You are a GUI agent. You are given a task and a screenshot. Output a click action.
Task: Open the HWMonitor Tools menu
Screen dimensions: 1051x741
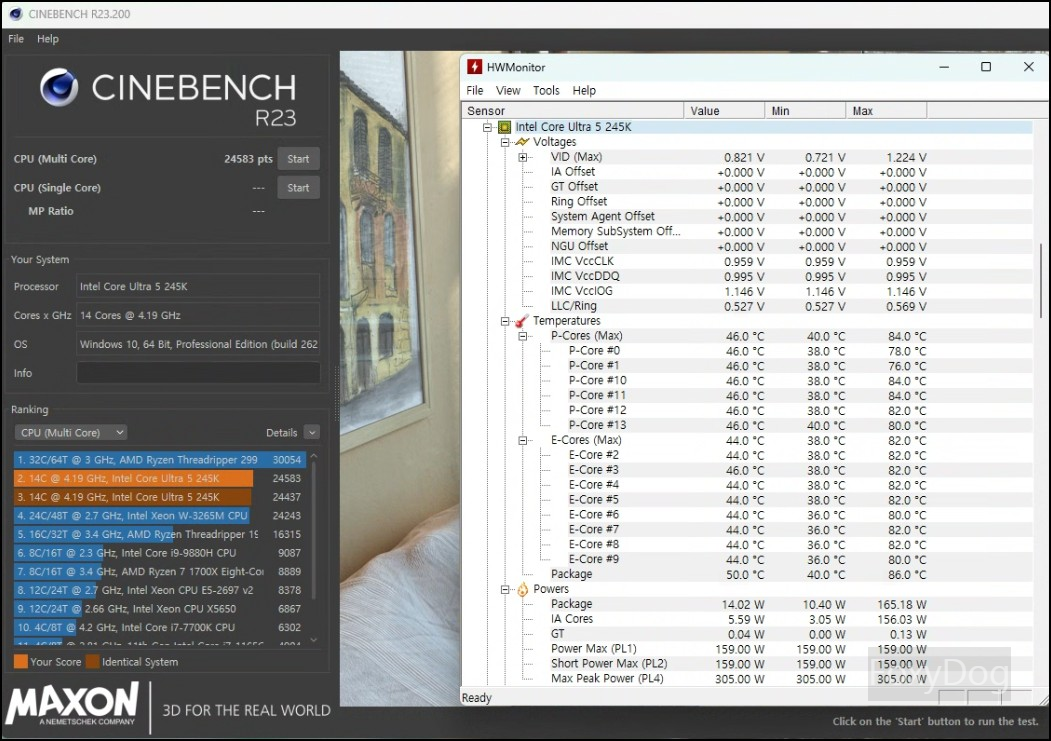(546, 90)
